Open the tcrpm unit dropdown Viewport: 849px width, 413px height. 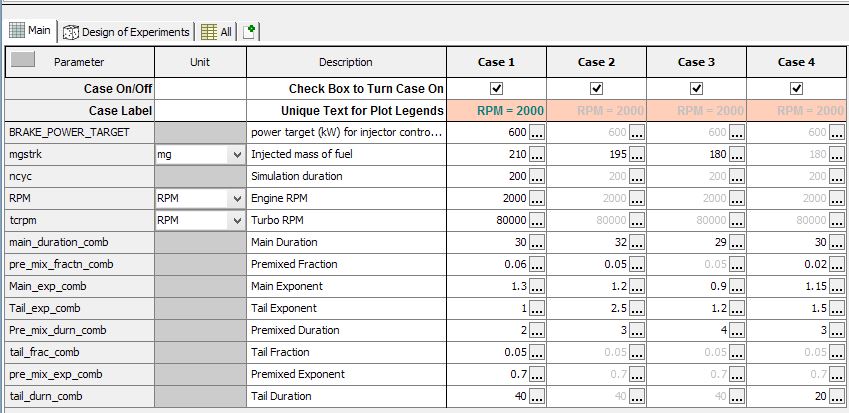tap(237, 221)
